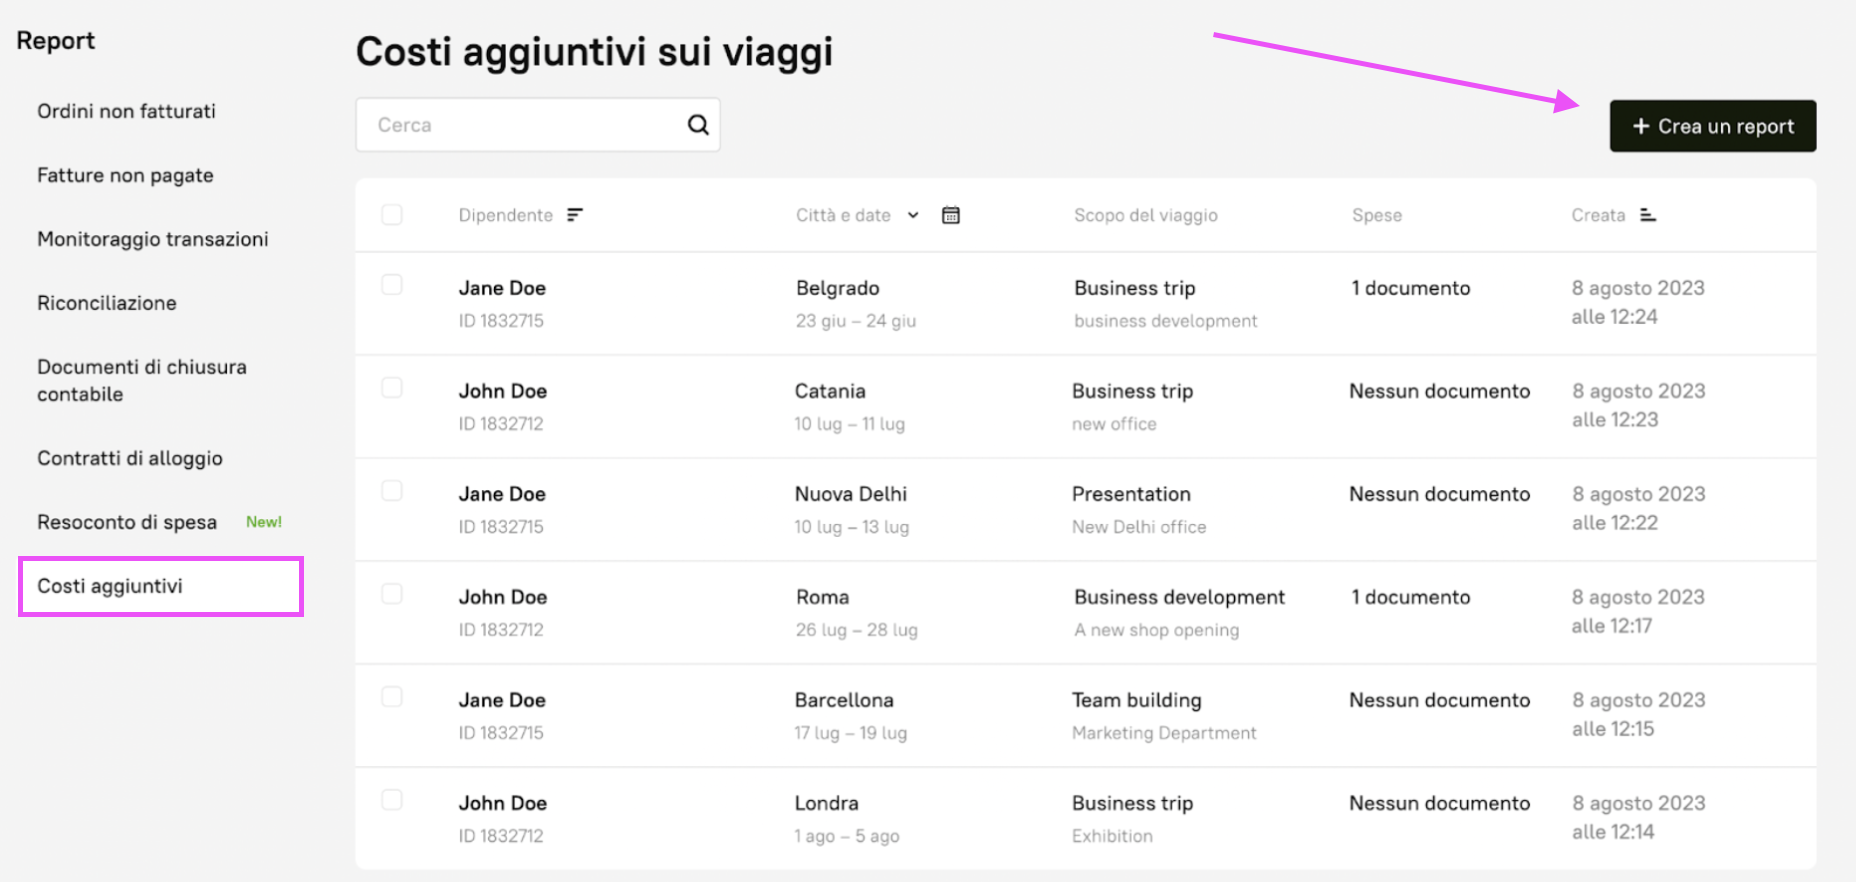Sort by Creata column sort icon
Image resolution: width=1856 pixels, height=882 pixels.
1648,215
